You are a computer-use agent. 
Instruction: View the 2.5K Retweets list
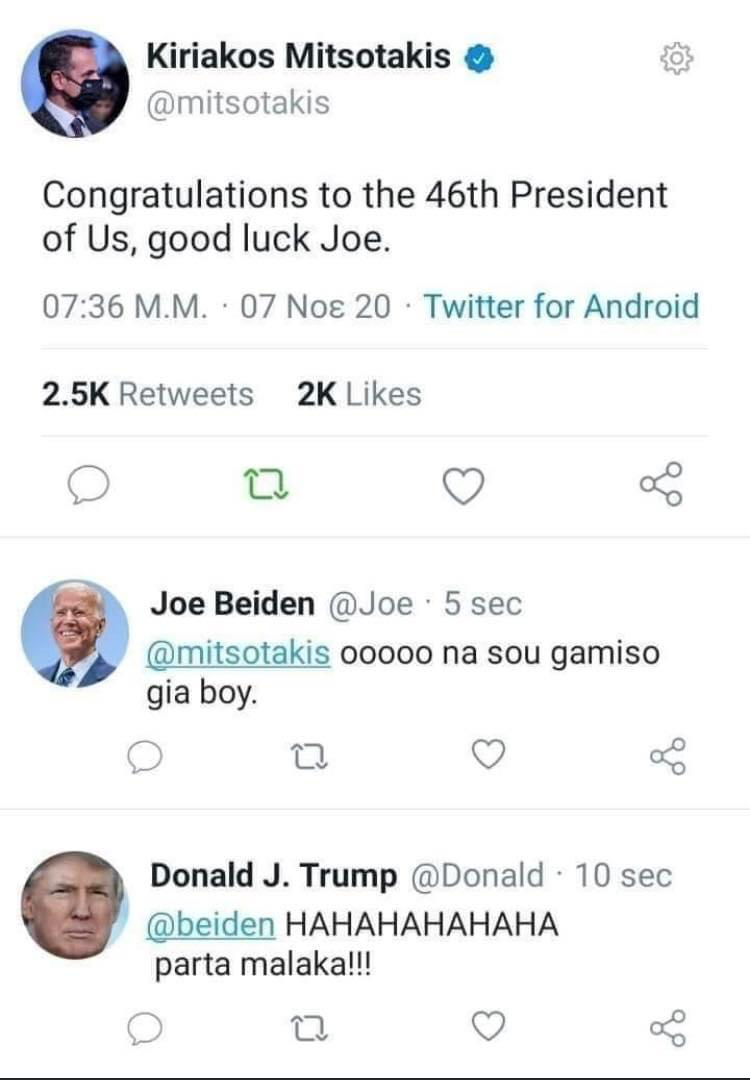(148, 394)
